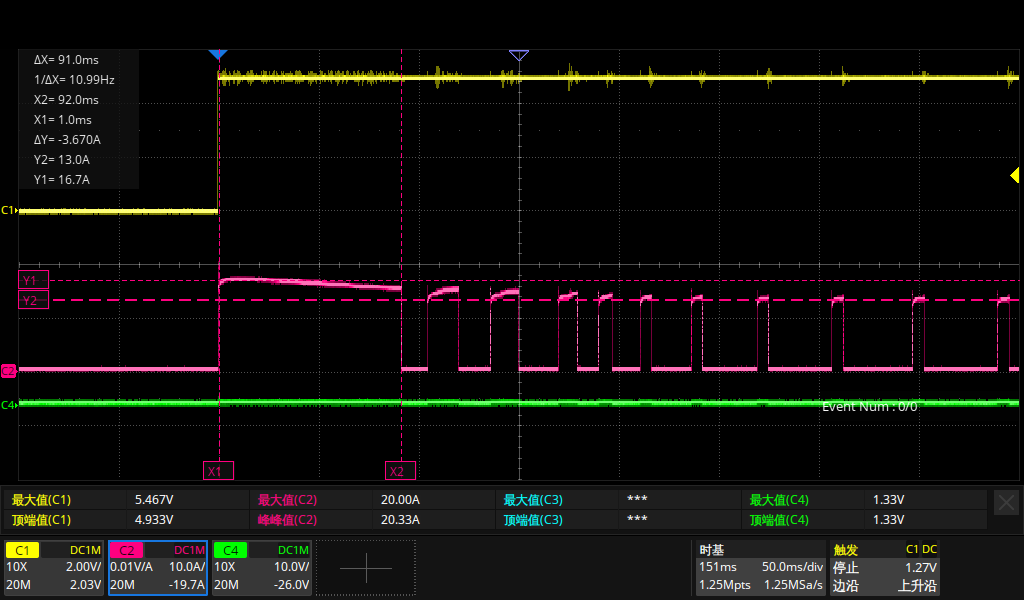Select the yellow trigger level arrow at right edge

pos(1014,175)
